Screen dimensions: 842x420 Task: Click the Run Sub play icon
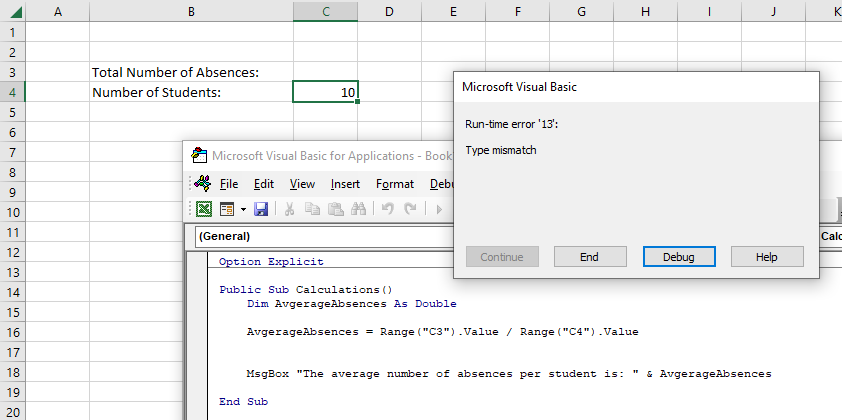(439, 209)
